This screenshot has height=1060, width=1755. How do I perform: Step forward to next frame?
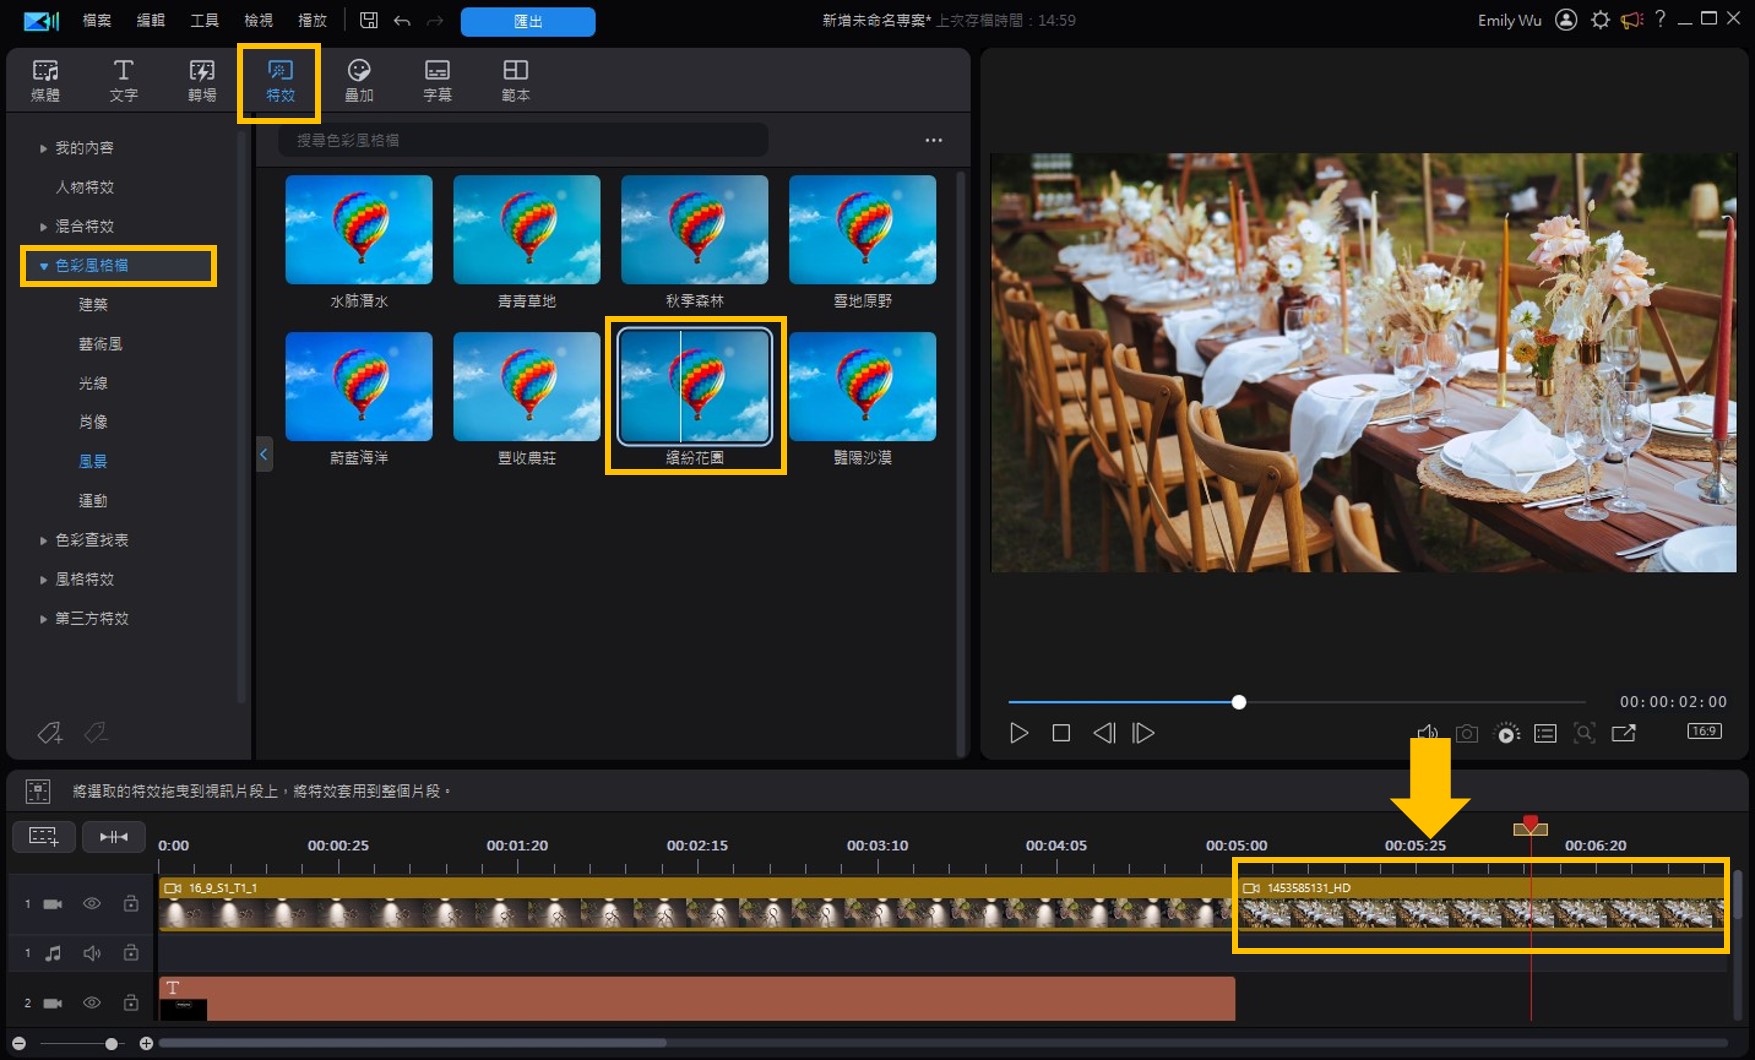tap(1143, 733)
